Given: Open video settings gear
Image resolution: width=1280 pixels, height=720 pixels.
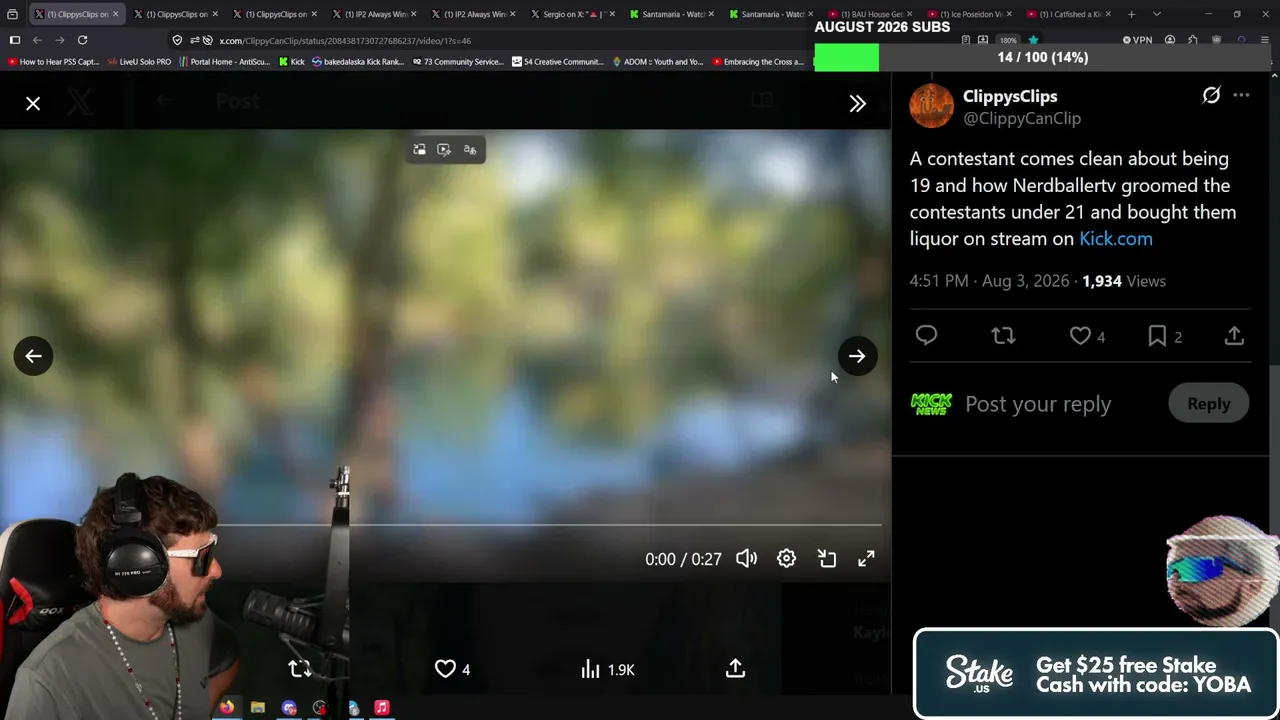Looking at the screenshot, I should click(x=787, y=559).
